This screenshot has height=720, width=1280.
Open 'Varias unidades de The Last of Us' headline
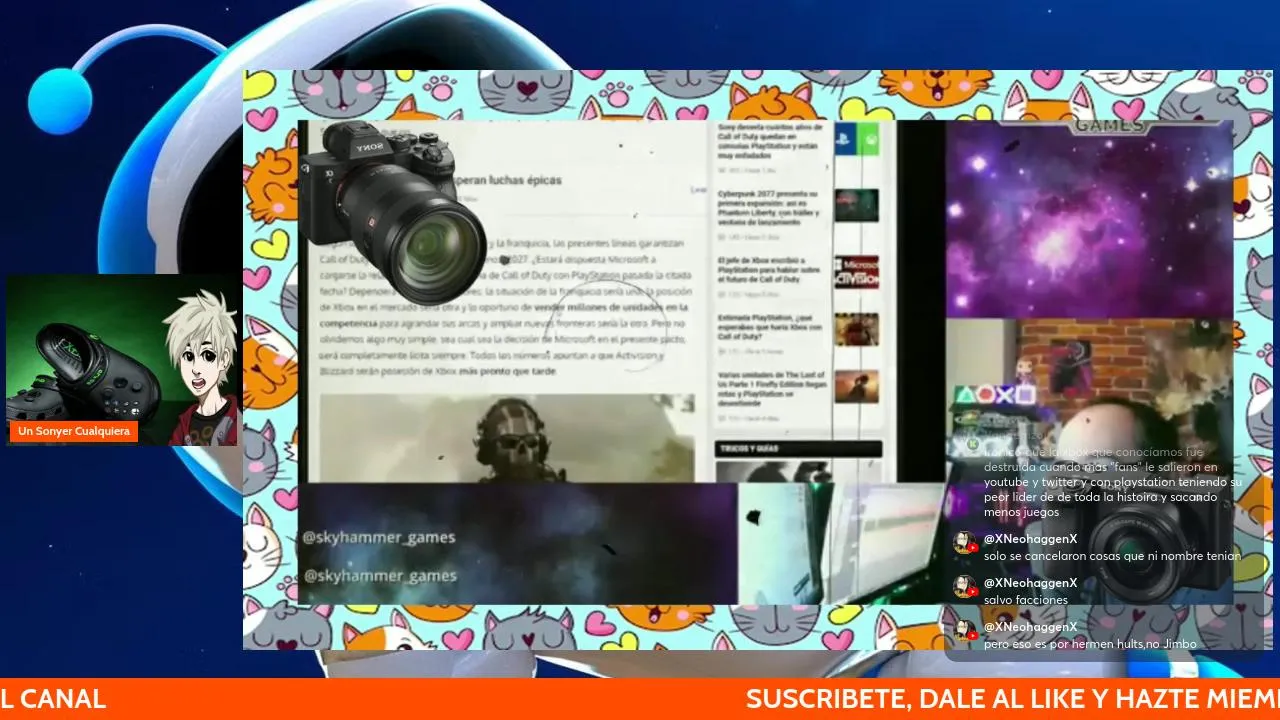[771, 387]
